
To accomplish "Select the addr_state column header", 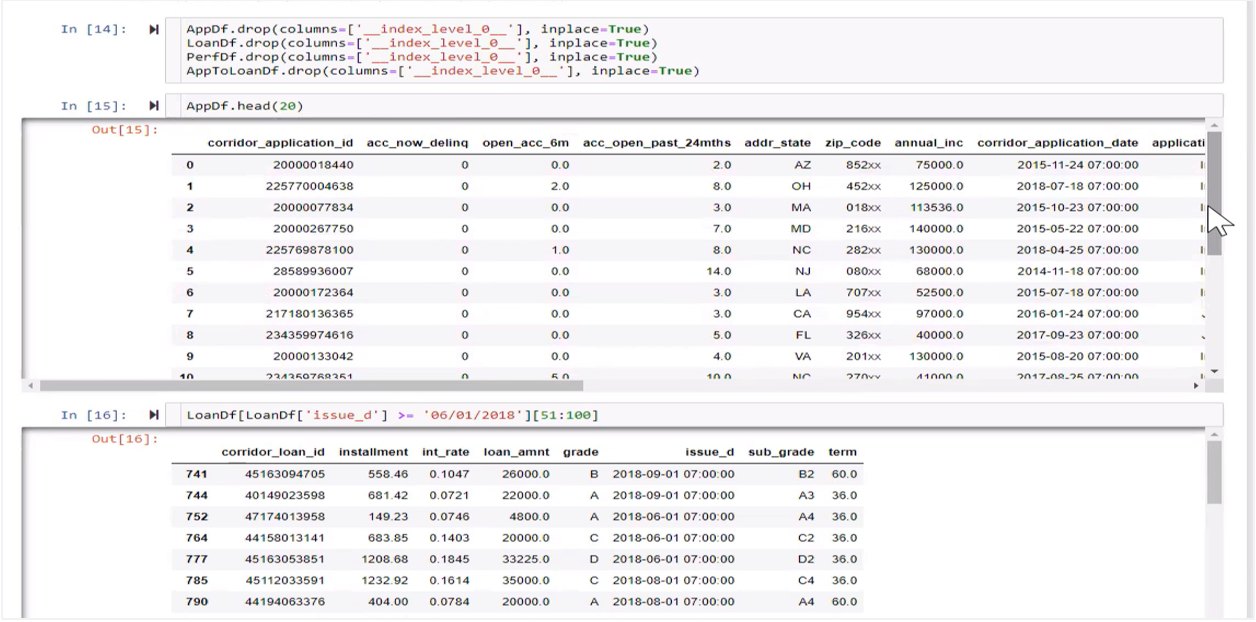I will coord(777,143).
